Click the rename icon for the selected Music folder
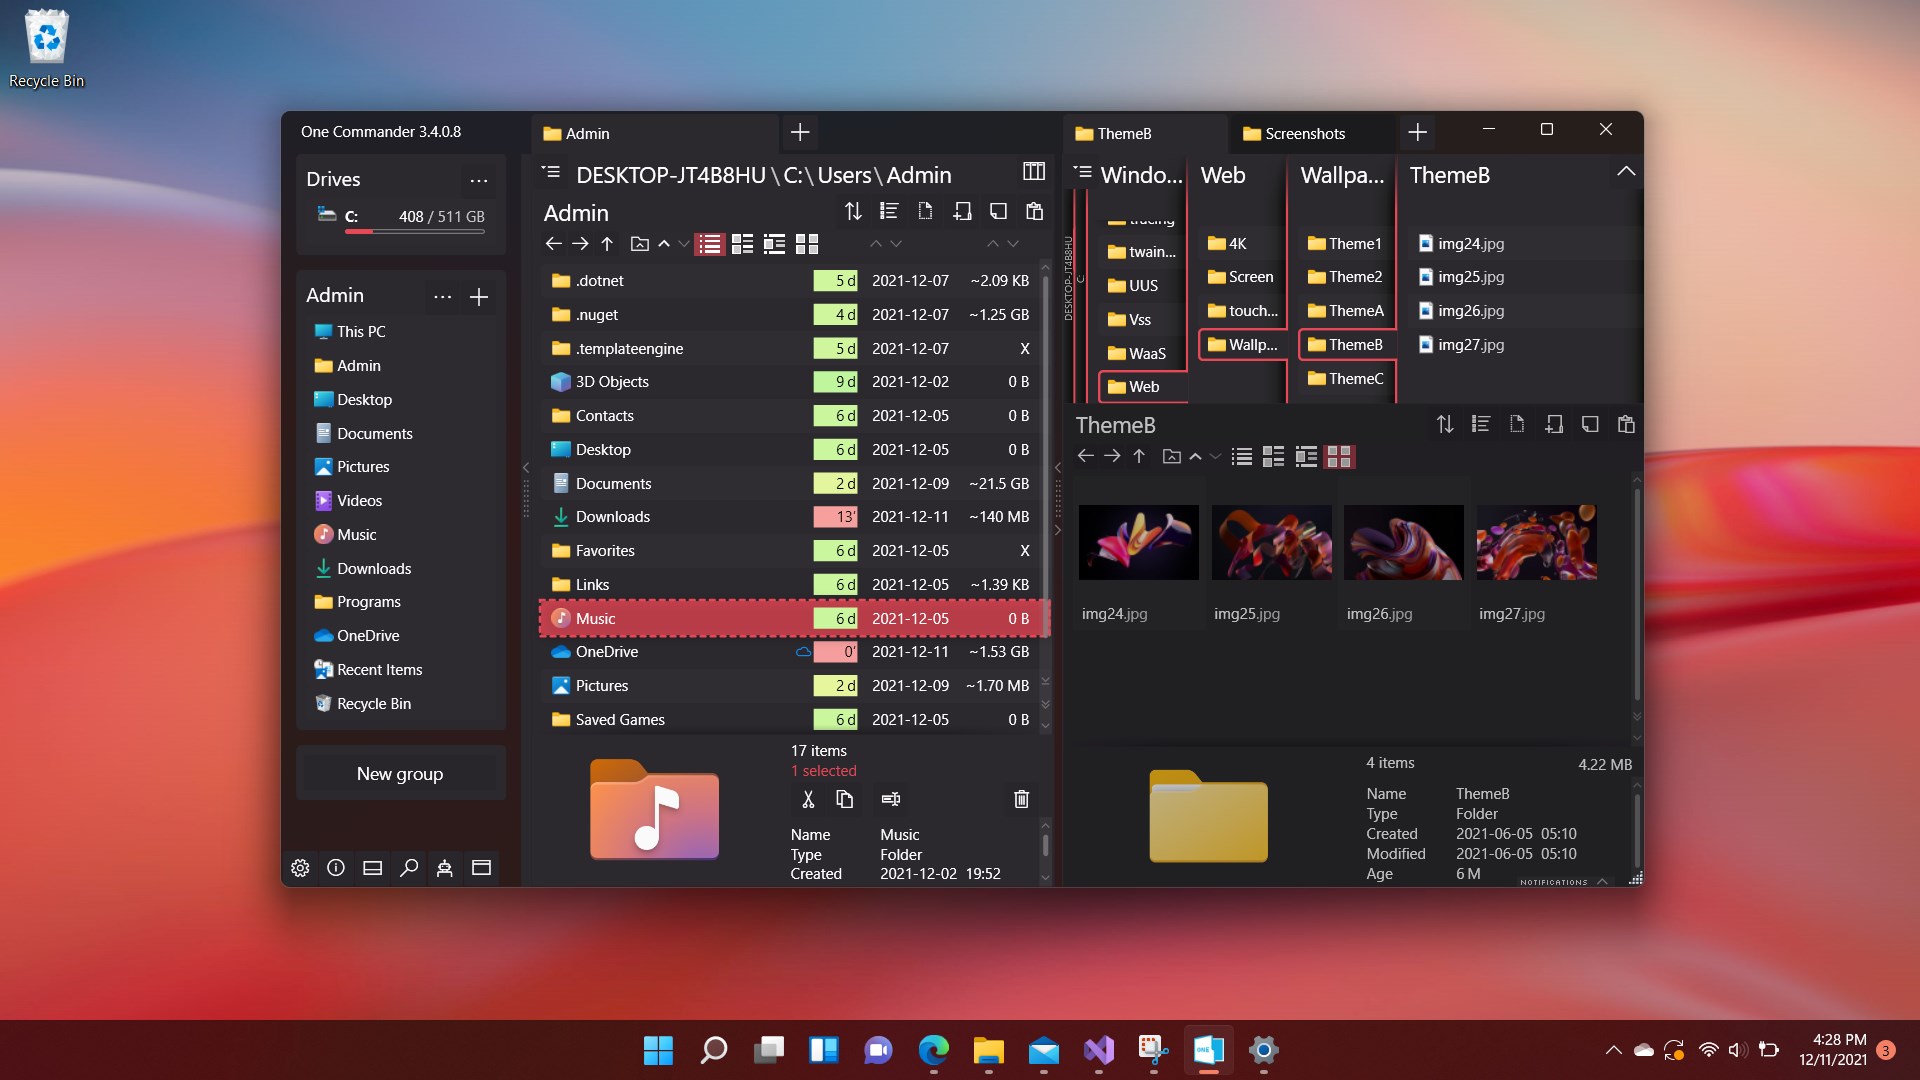This screenshot has width=1920, height=1080. pos(890,799)
